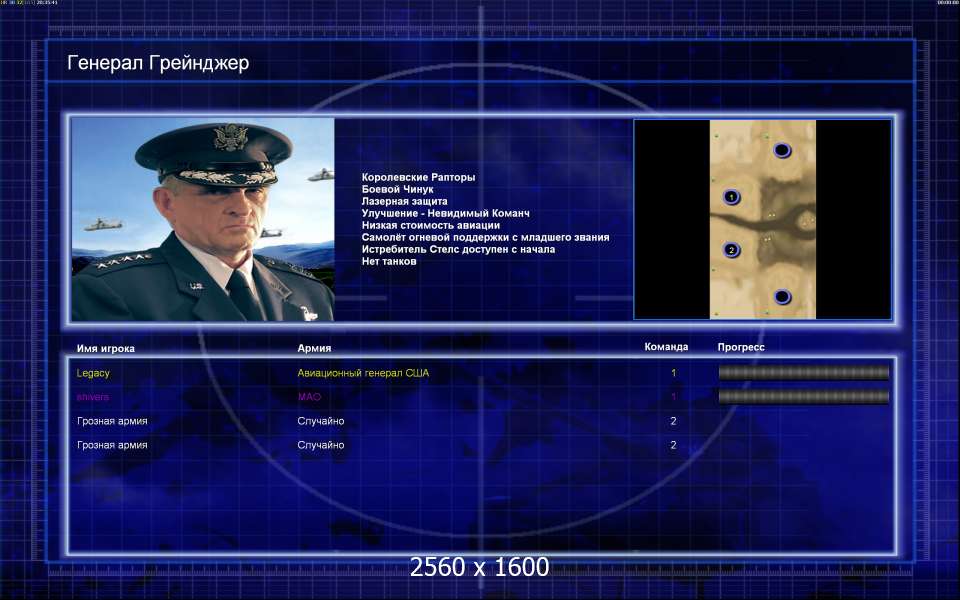Click General Granger's portrait image
This screenshot has width=960, height=600.
point(203,219)
